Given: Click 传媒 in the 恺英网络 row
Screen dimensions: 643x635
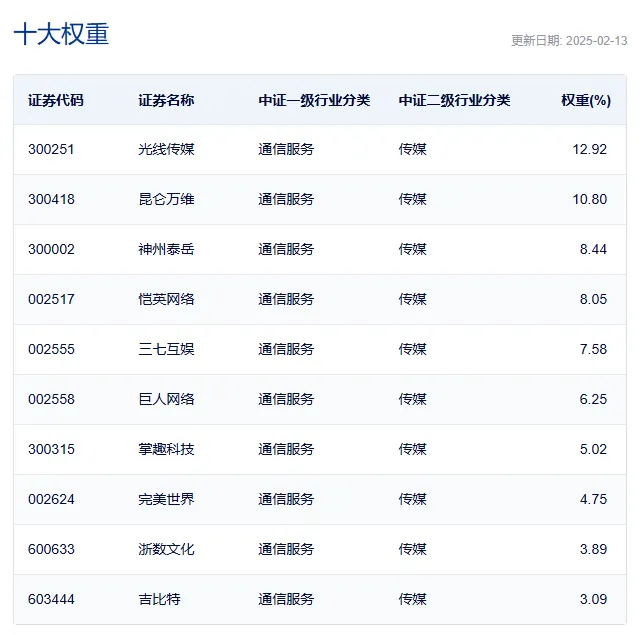Looking at the screenshot, I should 413,299.
